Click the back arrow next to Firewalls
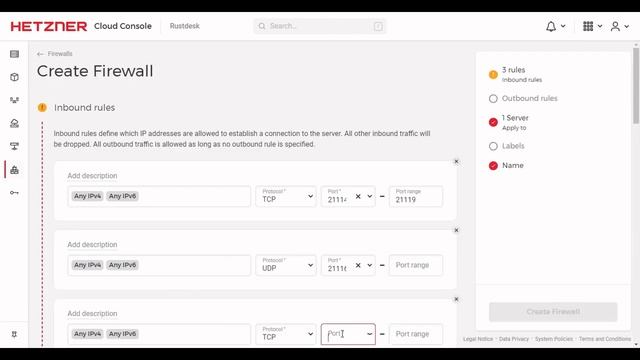This screenshot has height=360, width=640. pos(40,54)
